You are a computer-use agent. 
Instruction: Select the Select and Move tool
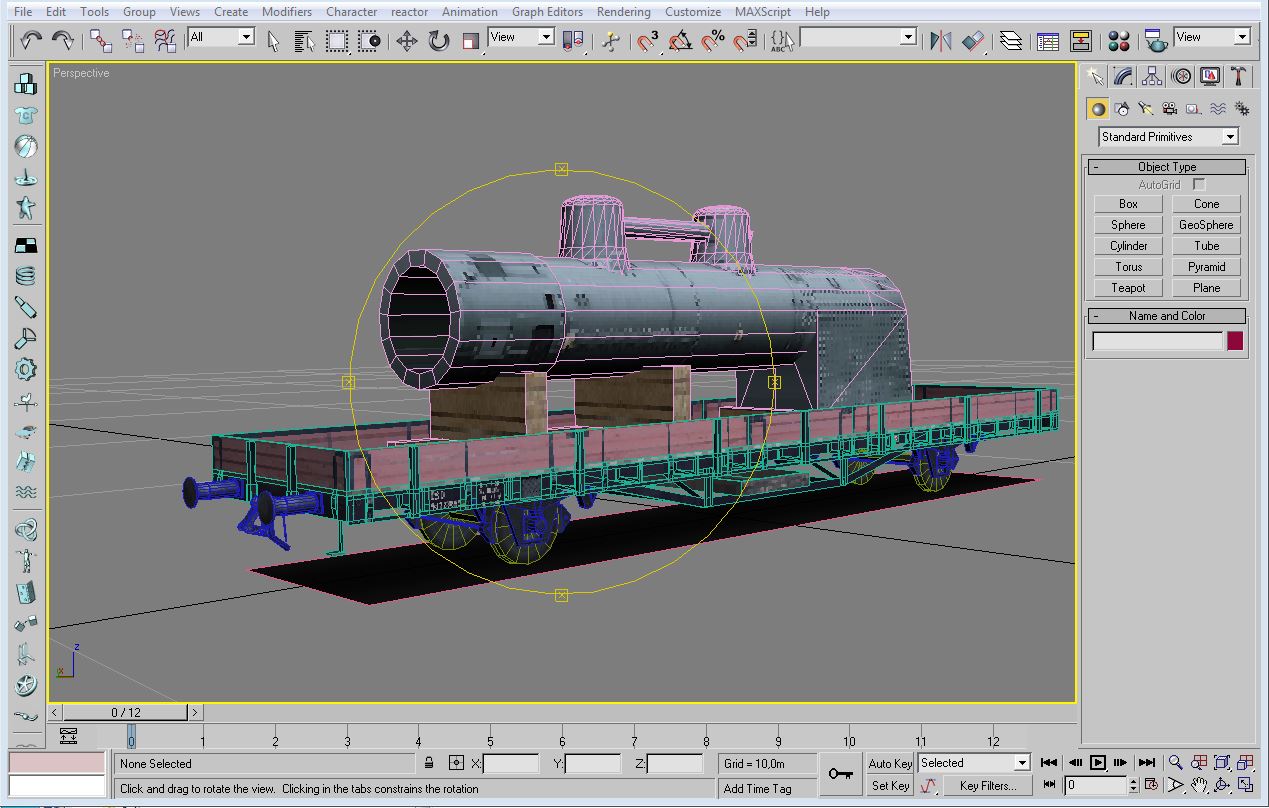pos(406,40)
